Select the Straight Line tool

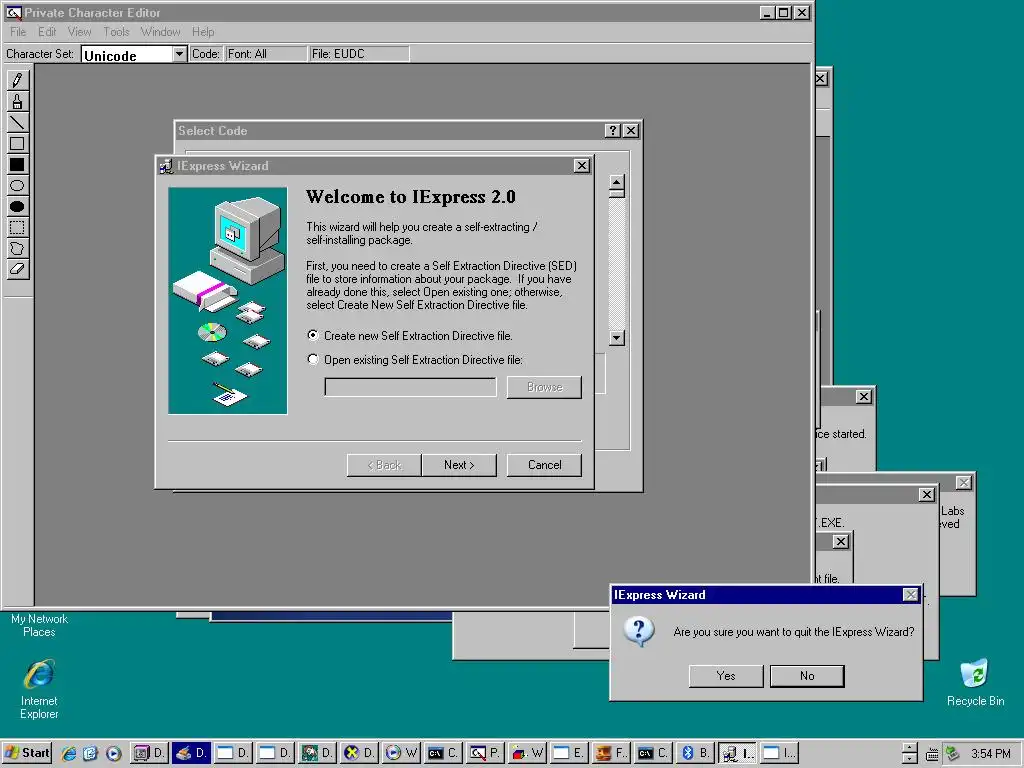click(18, 122)
